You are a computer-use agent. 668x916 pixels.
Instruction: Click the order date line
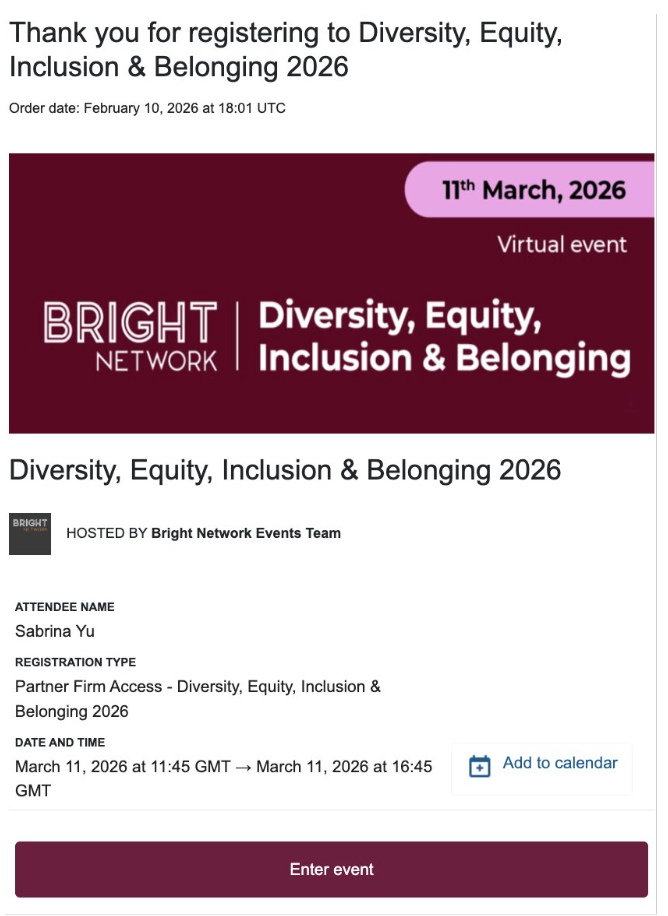[x=147, y=108]
